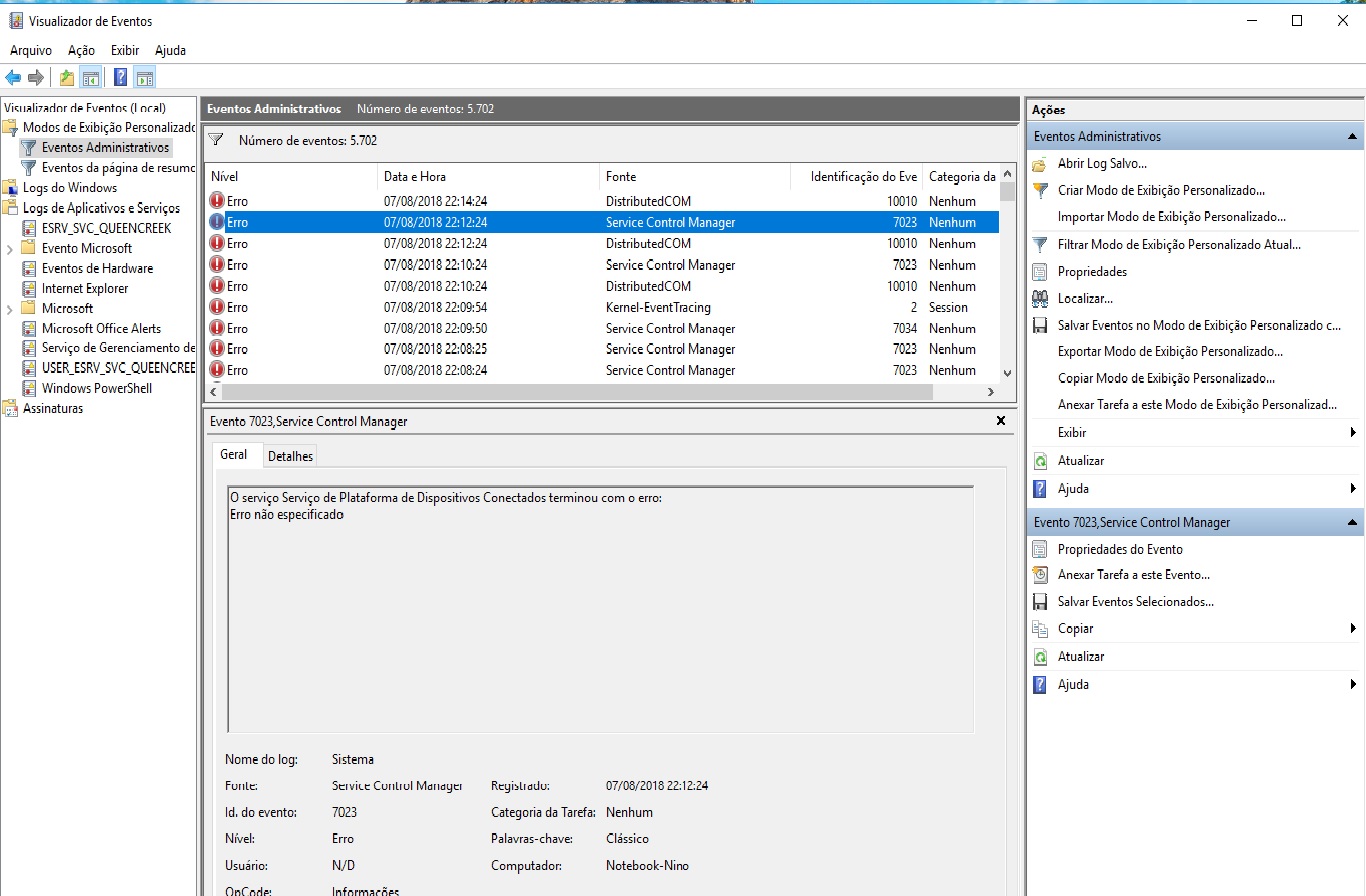The image size is (1366, 896).
Task: Expand the Microsoft folder in the tree
Action: (9, 308)
